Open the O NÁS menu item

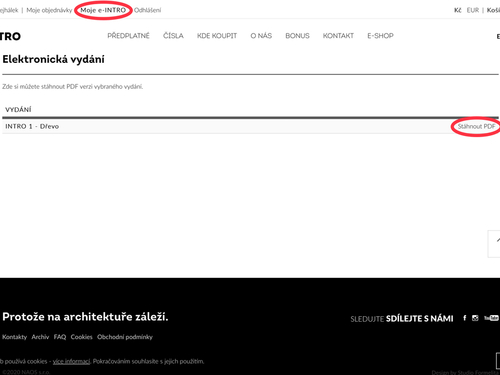pyautogui.click(x=261, y=36)
